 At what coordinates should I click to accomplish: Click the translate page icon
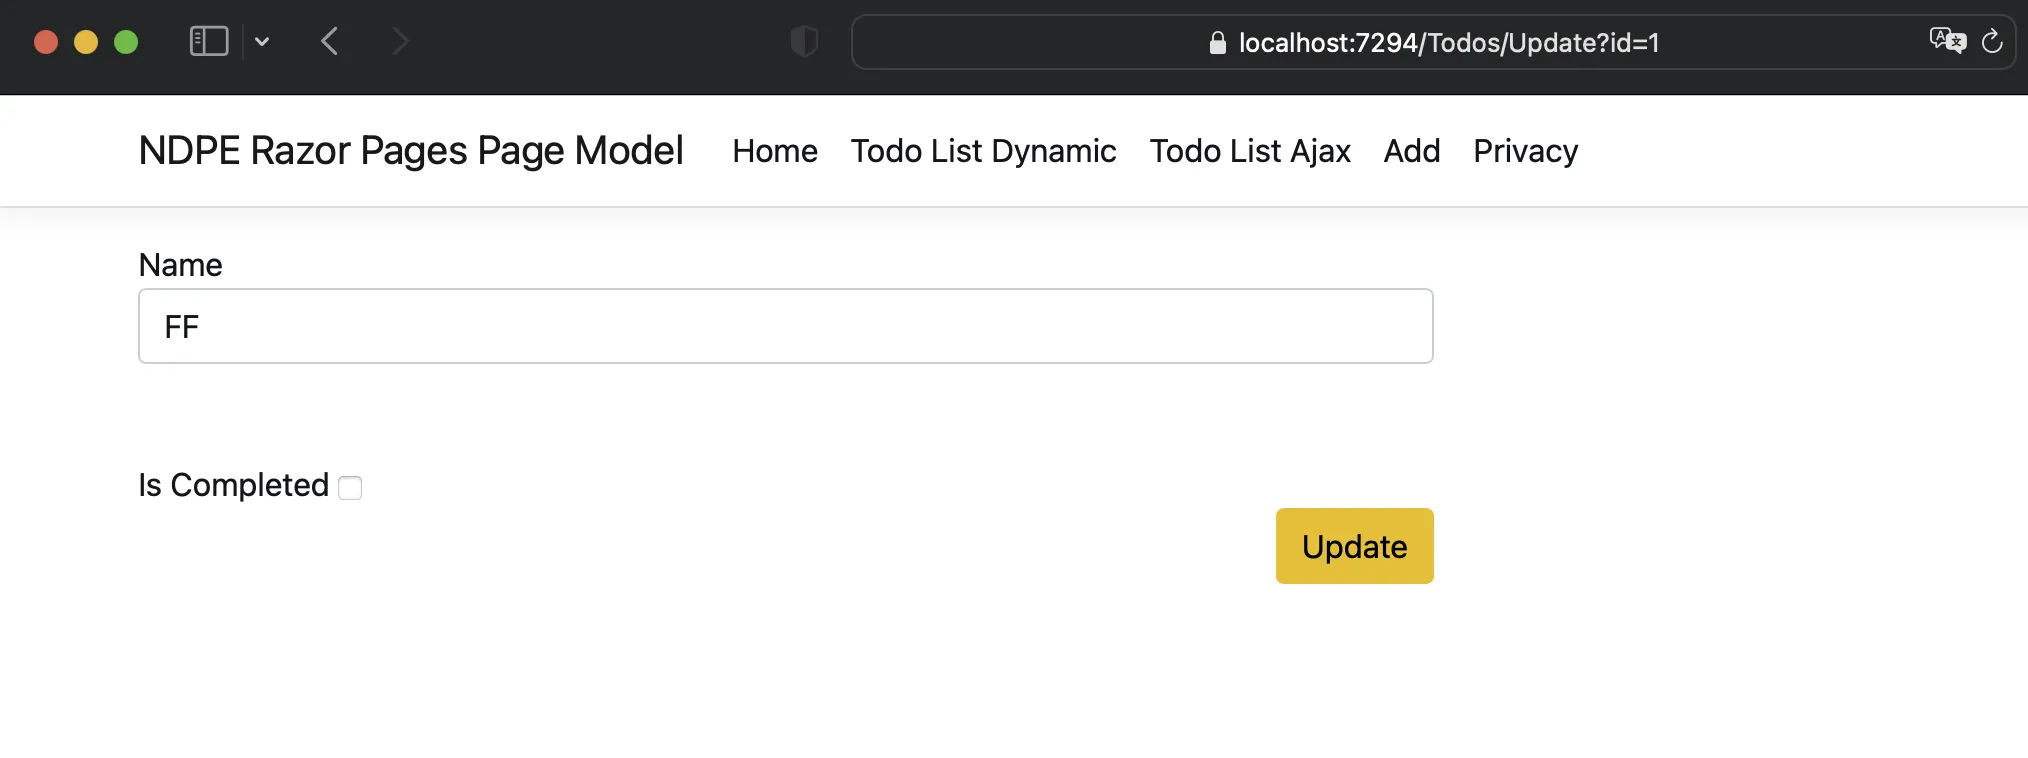click(1947, 41)
